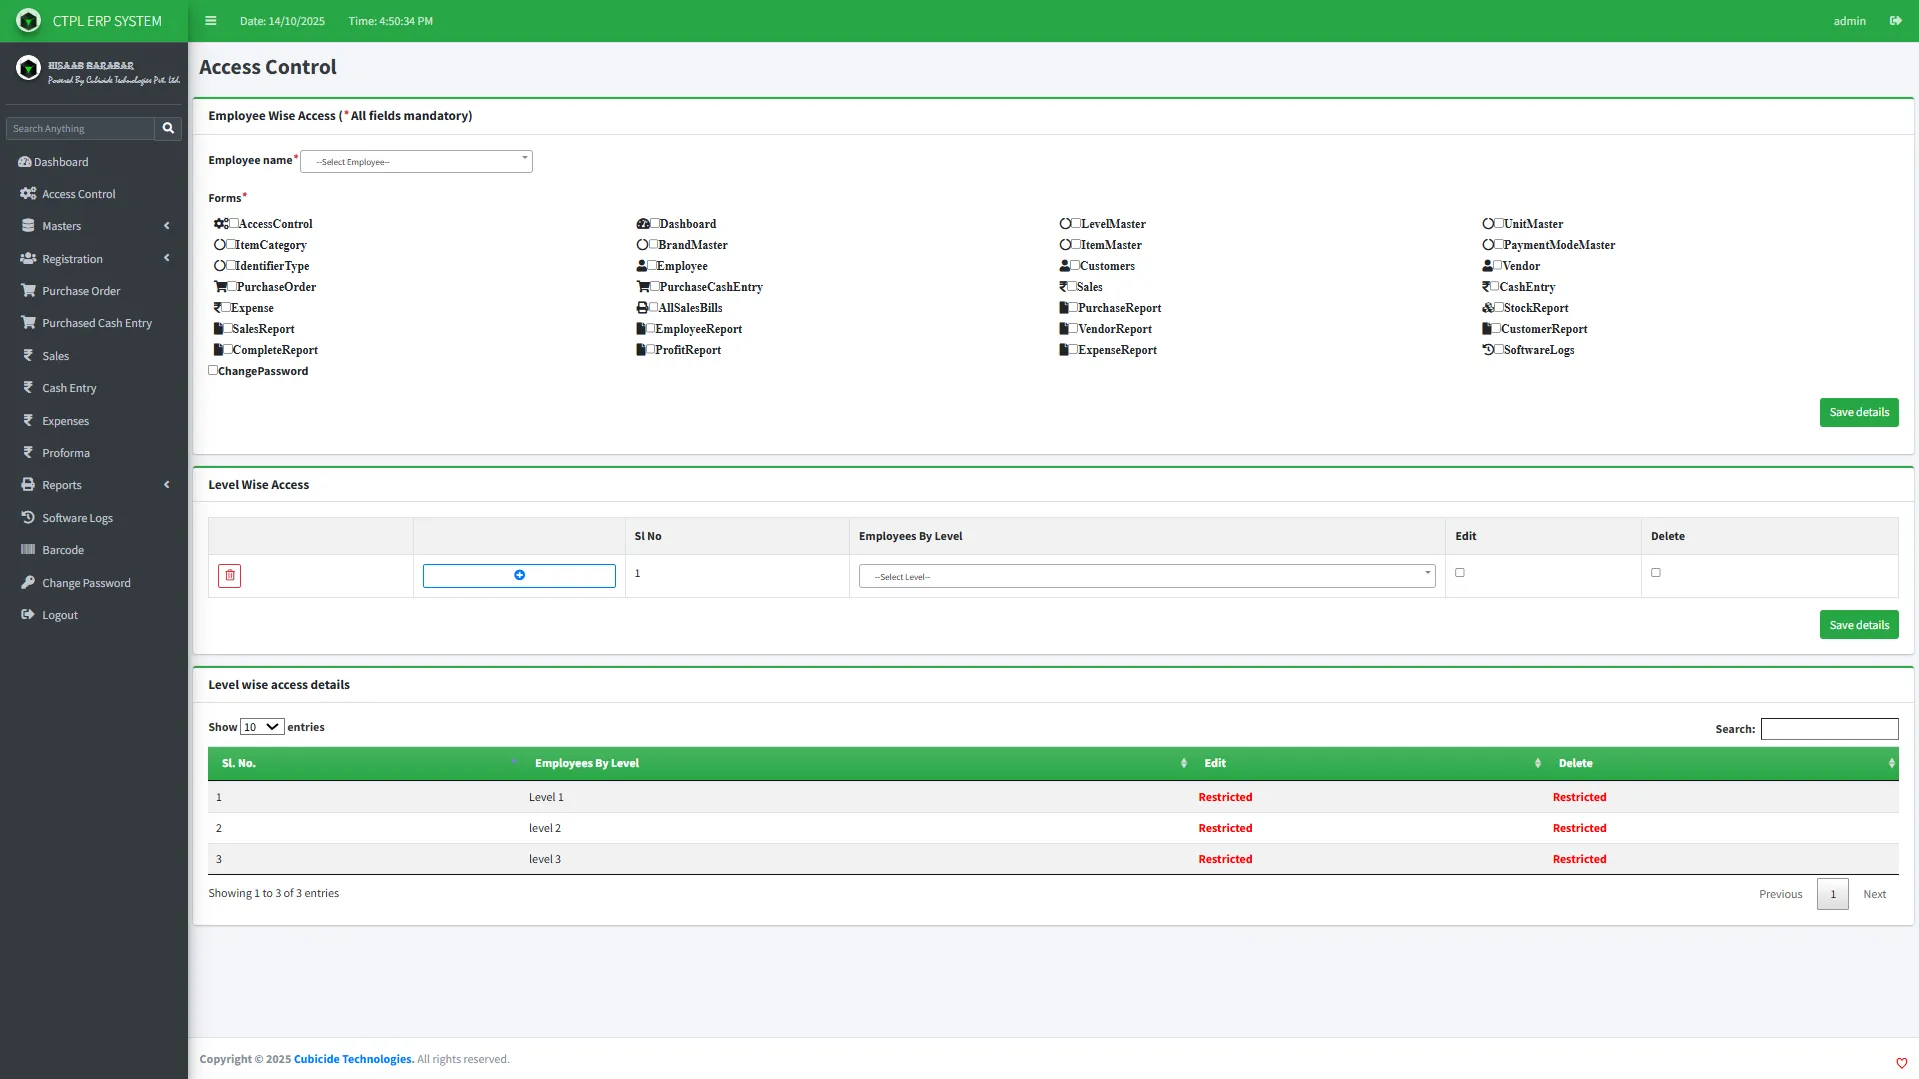Open the Select Employee dropdown

pyautogui.click(x=416, y=162)
